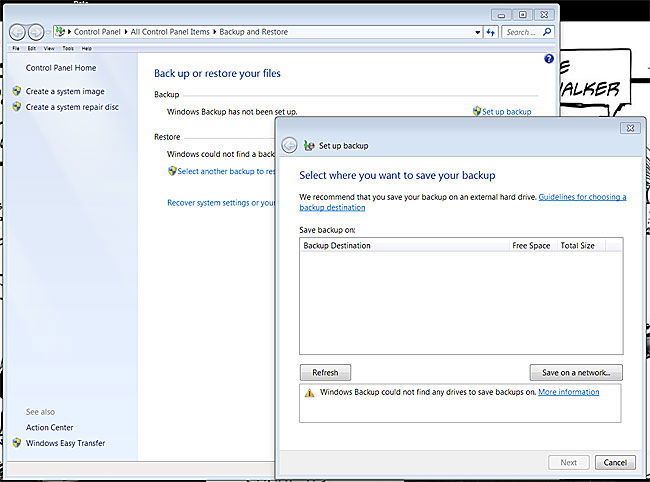Screen dimensions: 650x482
Task: Expand the arrow after Control Panel breadcrumb
Action: 126,31
